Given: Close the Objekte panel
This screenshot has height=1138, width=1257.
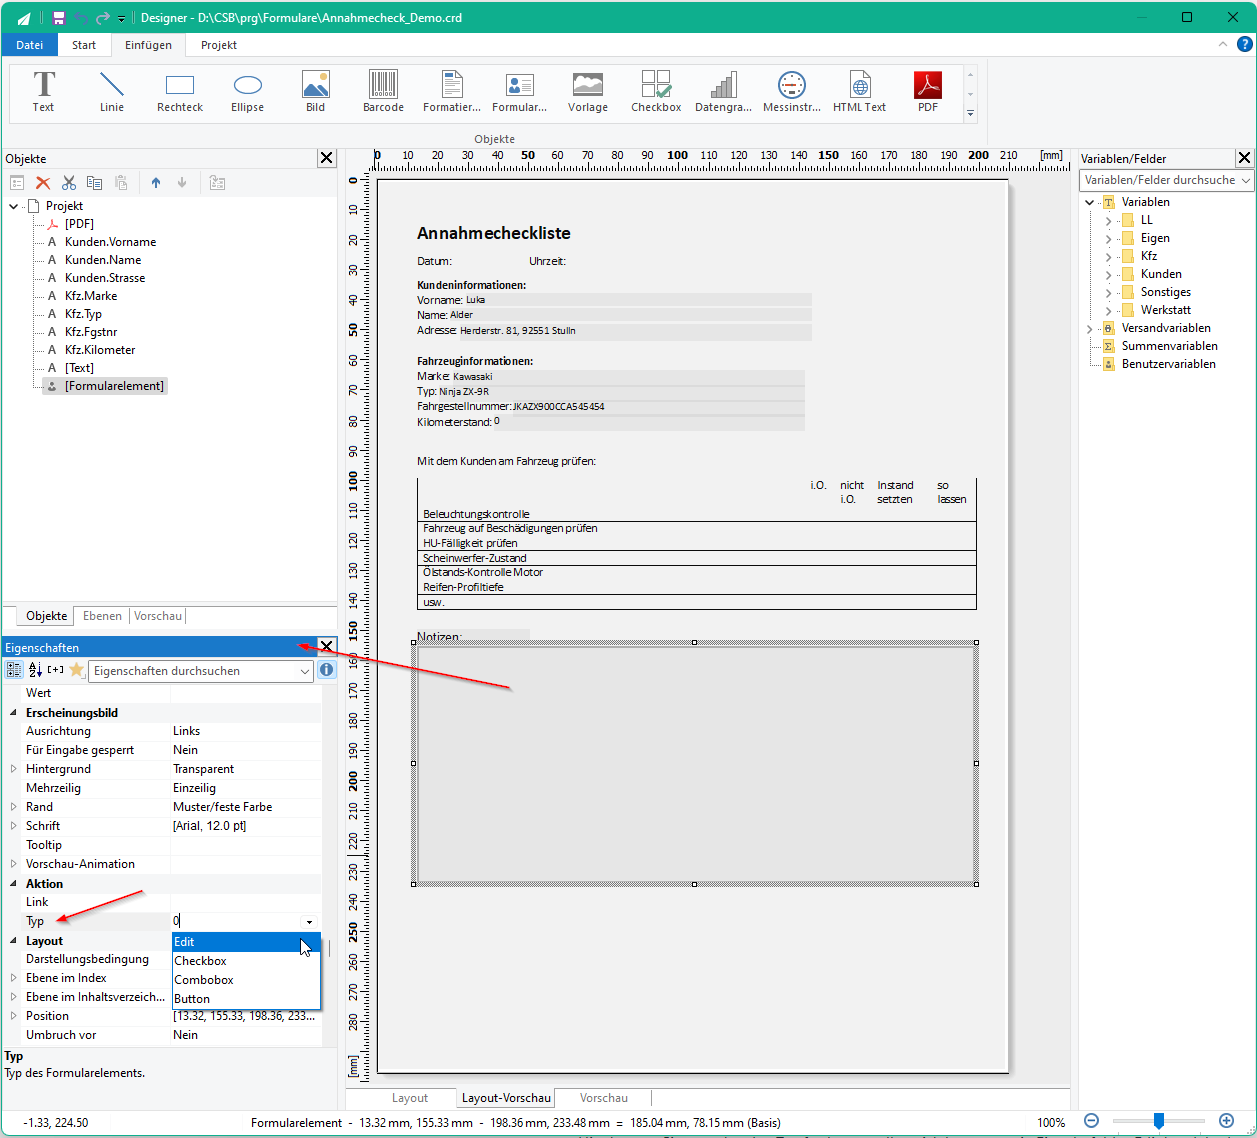Looking at the screenshot, I should 327,158.
